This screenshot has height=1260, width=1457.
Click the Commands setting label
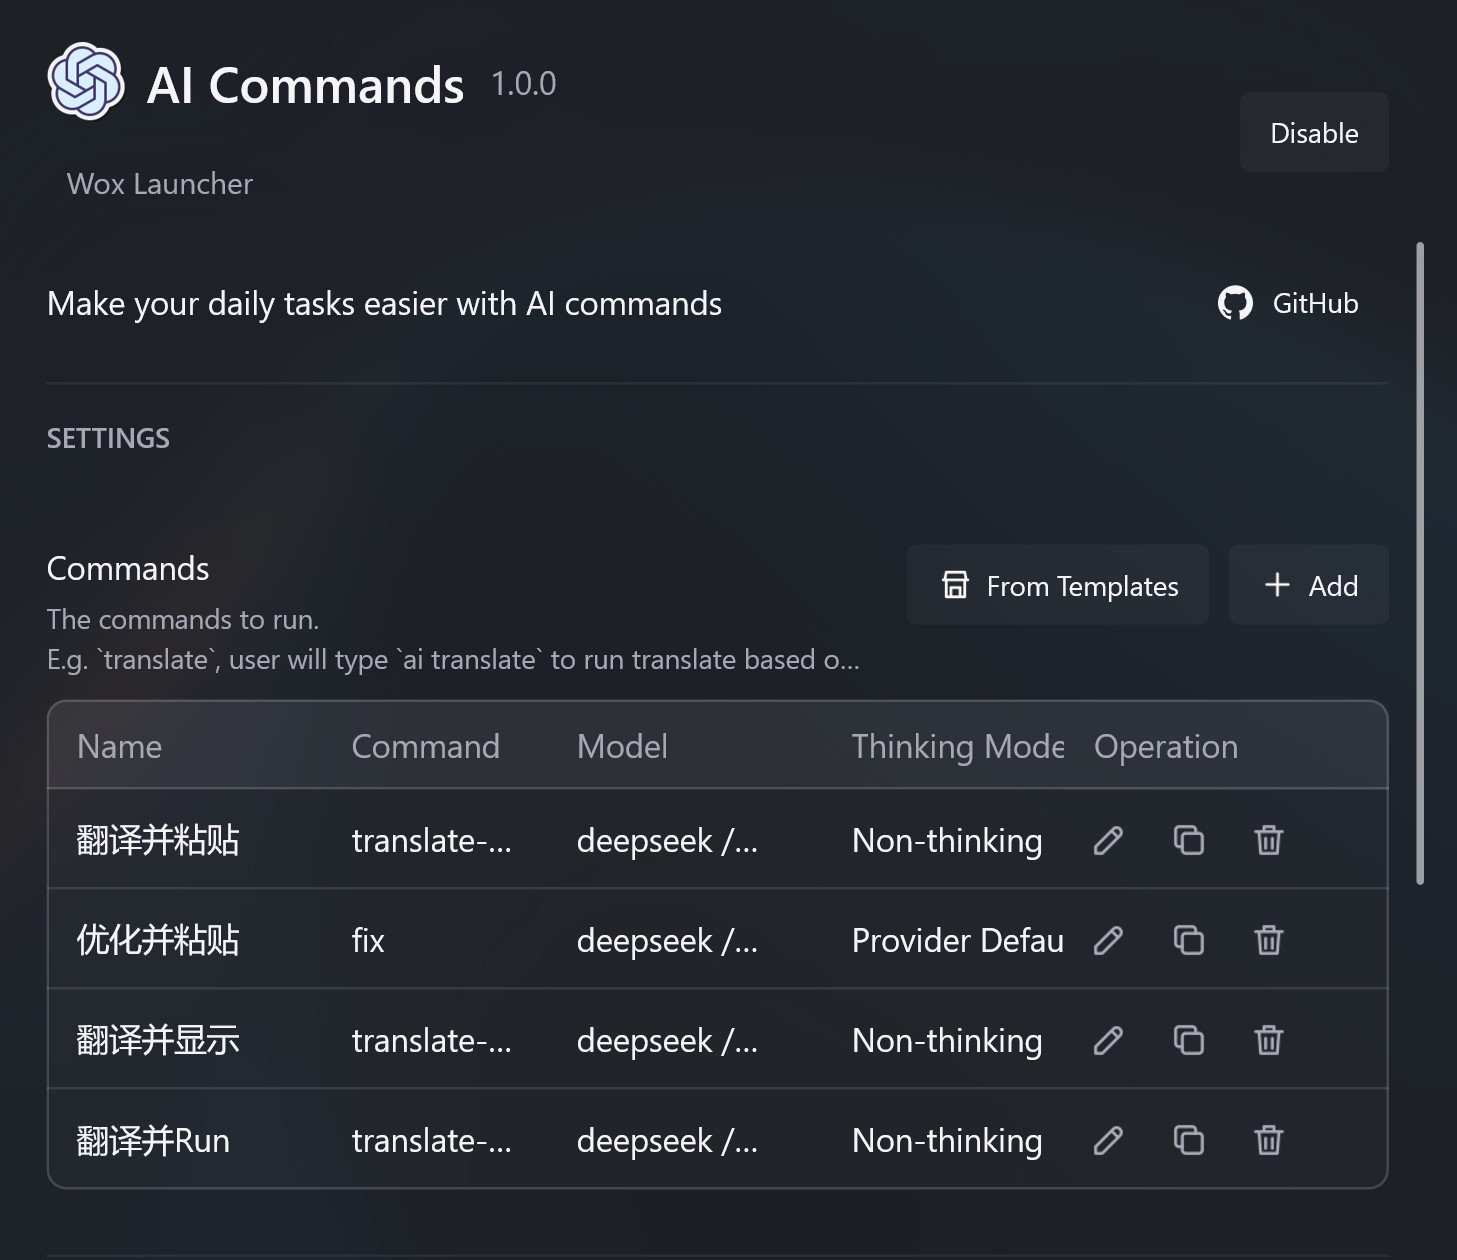[x=128, y=568]
